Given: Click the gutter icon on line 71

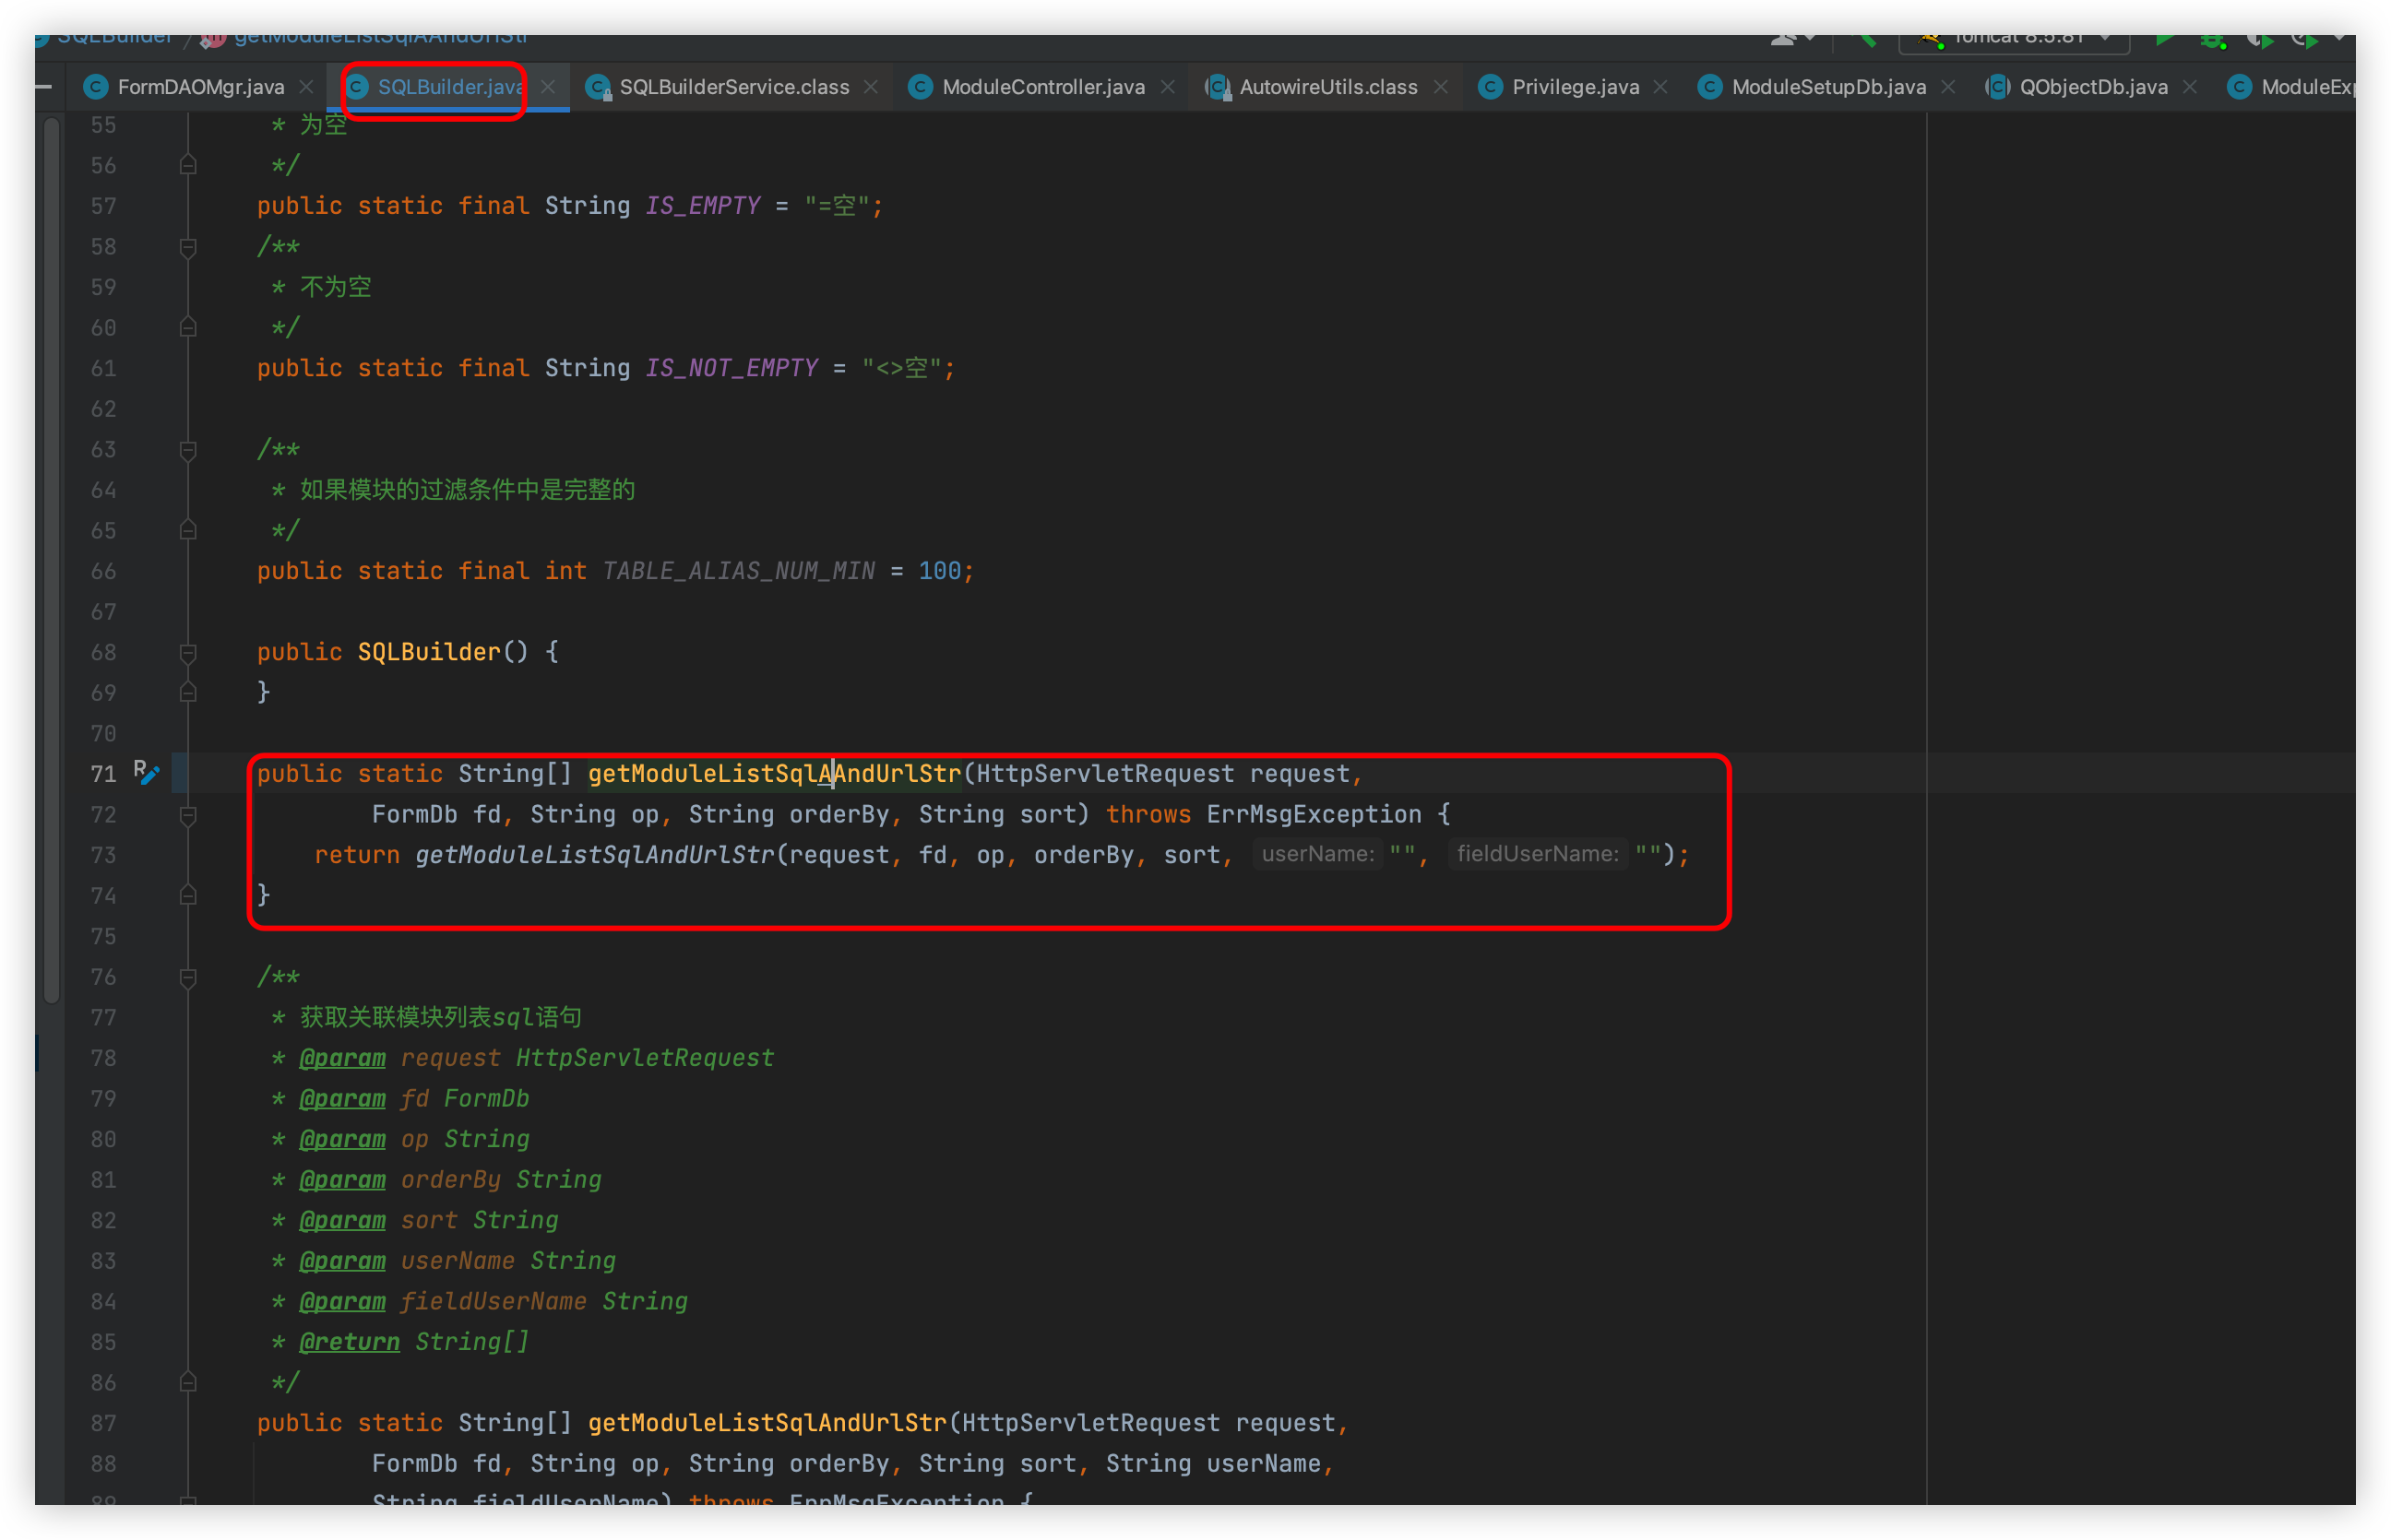Looking at the screenshot, I should pyautogui.click(x=146, y=772).
